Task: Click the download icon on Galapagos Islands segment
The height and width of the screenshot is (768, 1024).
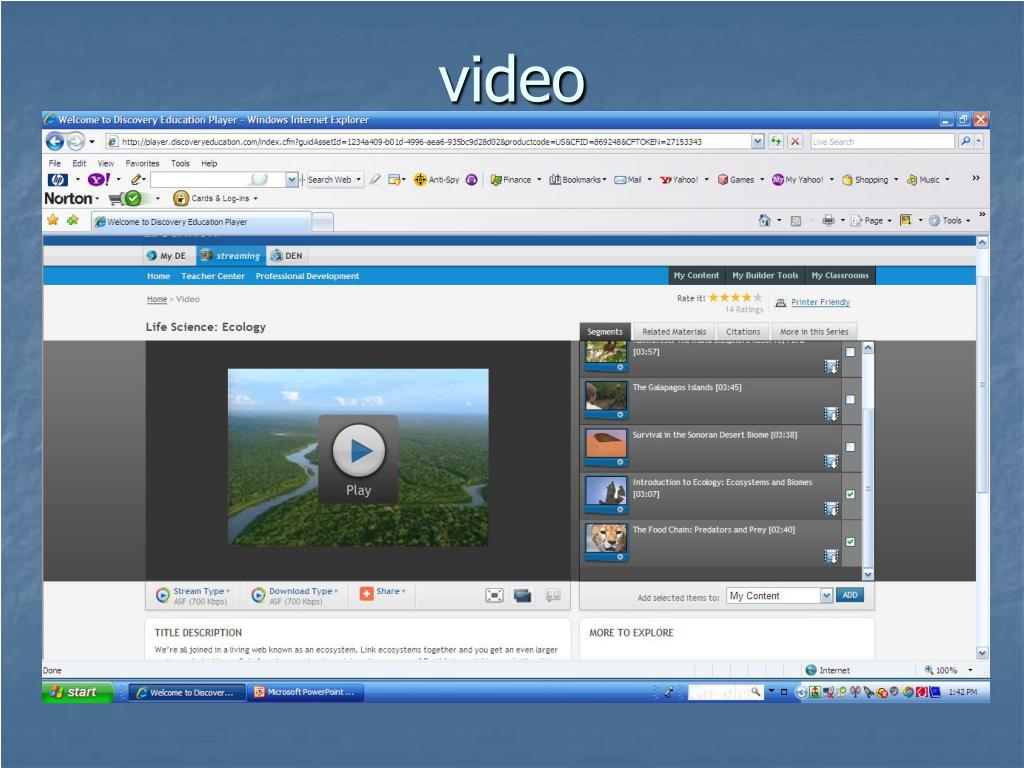Action: pos(831,414)
